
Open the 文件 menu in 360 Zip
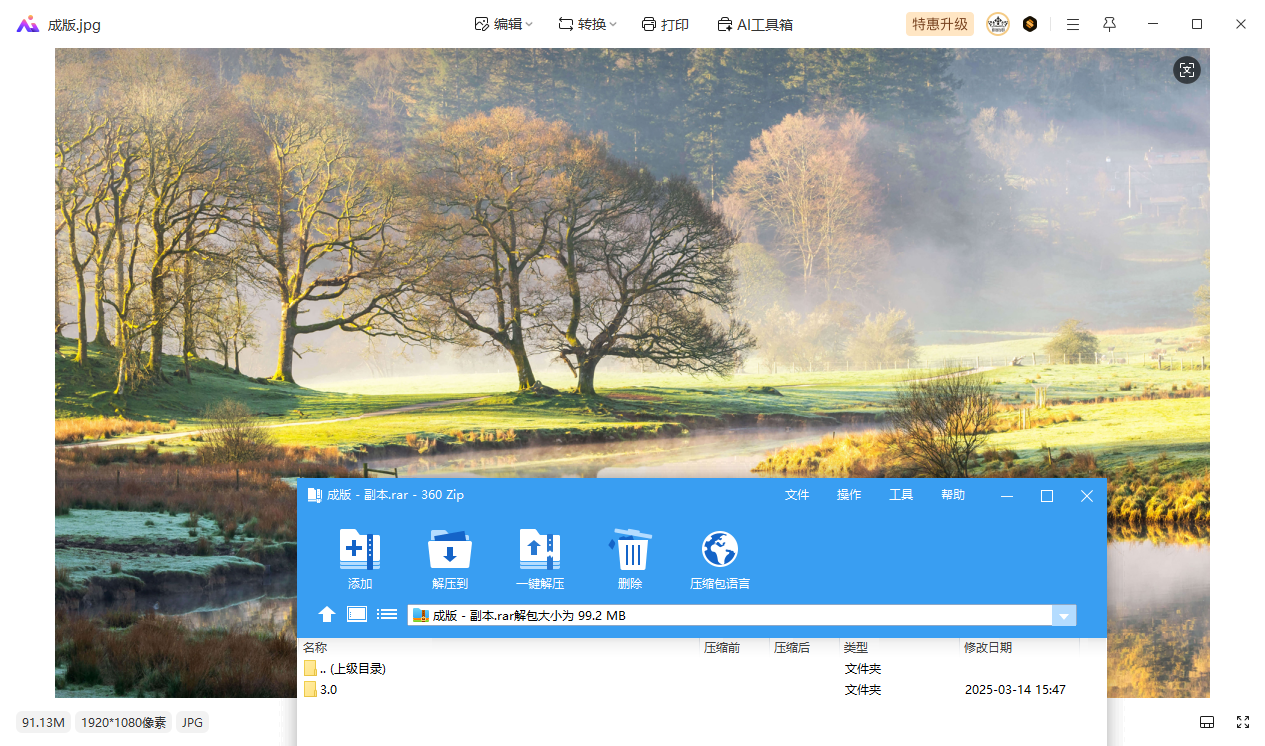click(797, 495)
